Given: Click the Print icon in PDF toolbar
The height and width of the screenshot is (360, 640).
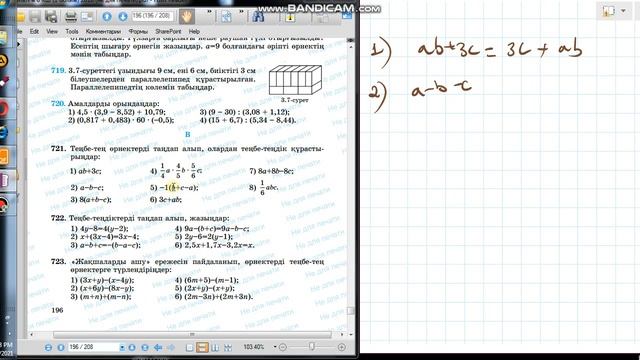Looking at the screenshot, I should pyautogui.click(x=51, y=17).
